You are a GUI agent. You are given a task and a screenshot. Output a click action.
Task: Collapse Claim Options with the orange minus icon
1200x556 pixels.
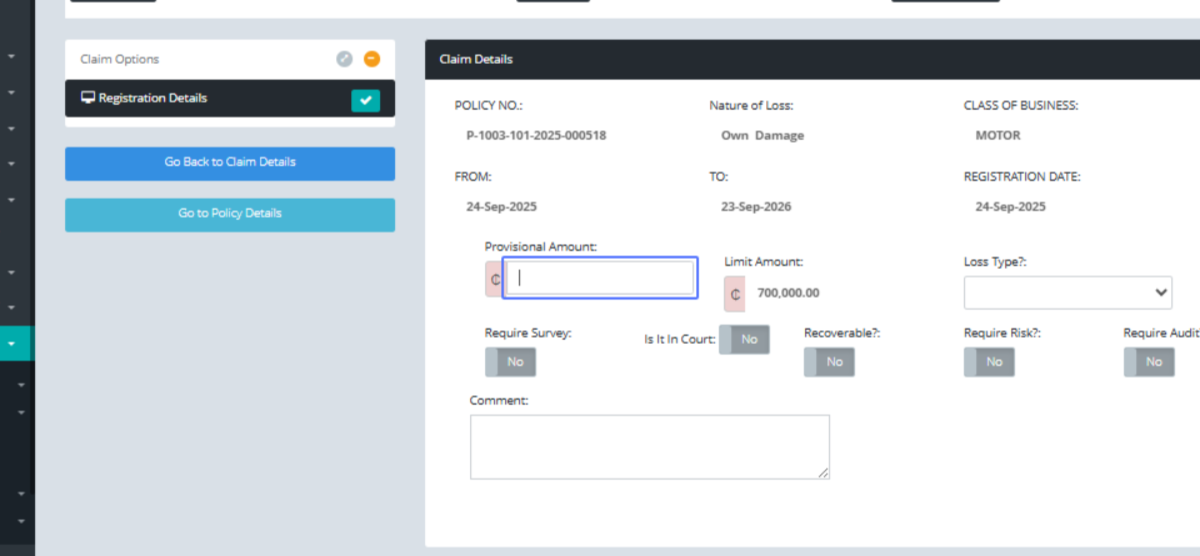(372, 59)
